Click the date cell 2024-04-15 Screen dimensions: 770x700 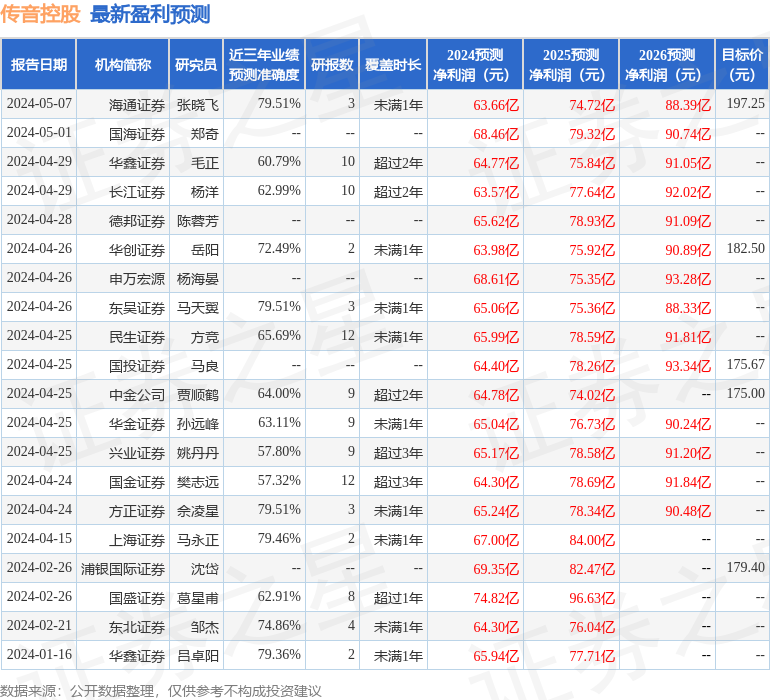pos(39,538)
